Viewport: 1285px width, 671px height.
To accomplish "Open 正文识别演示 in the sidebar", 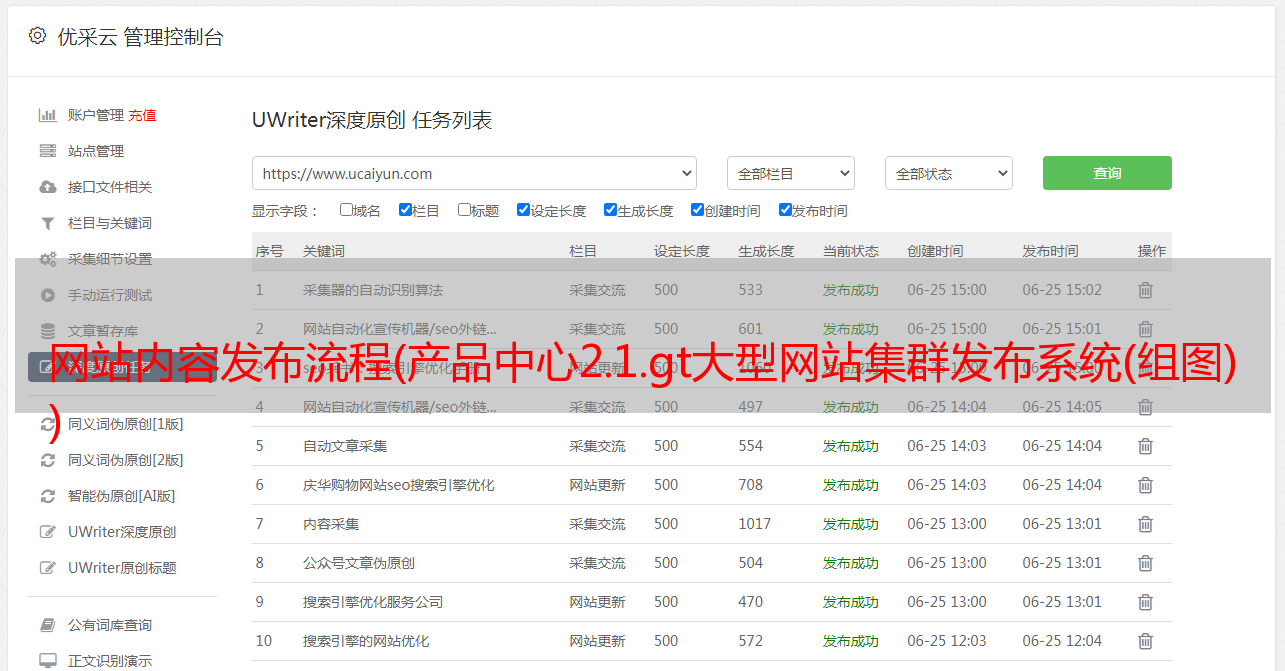I will tap(110, 661).
